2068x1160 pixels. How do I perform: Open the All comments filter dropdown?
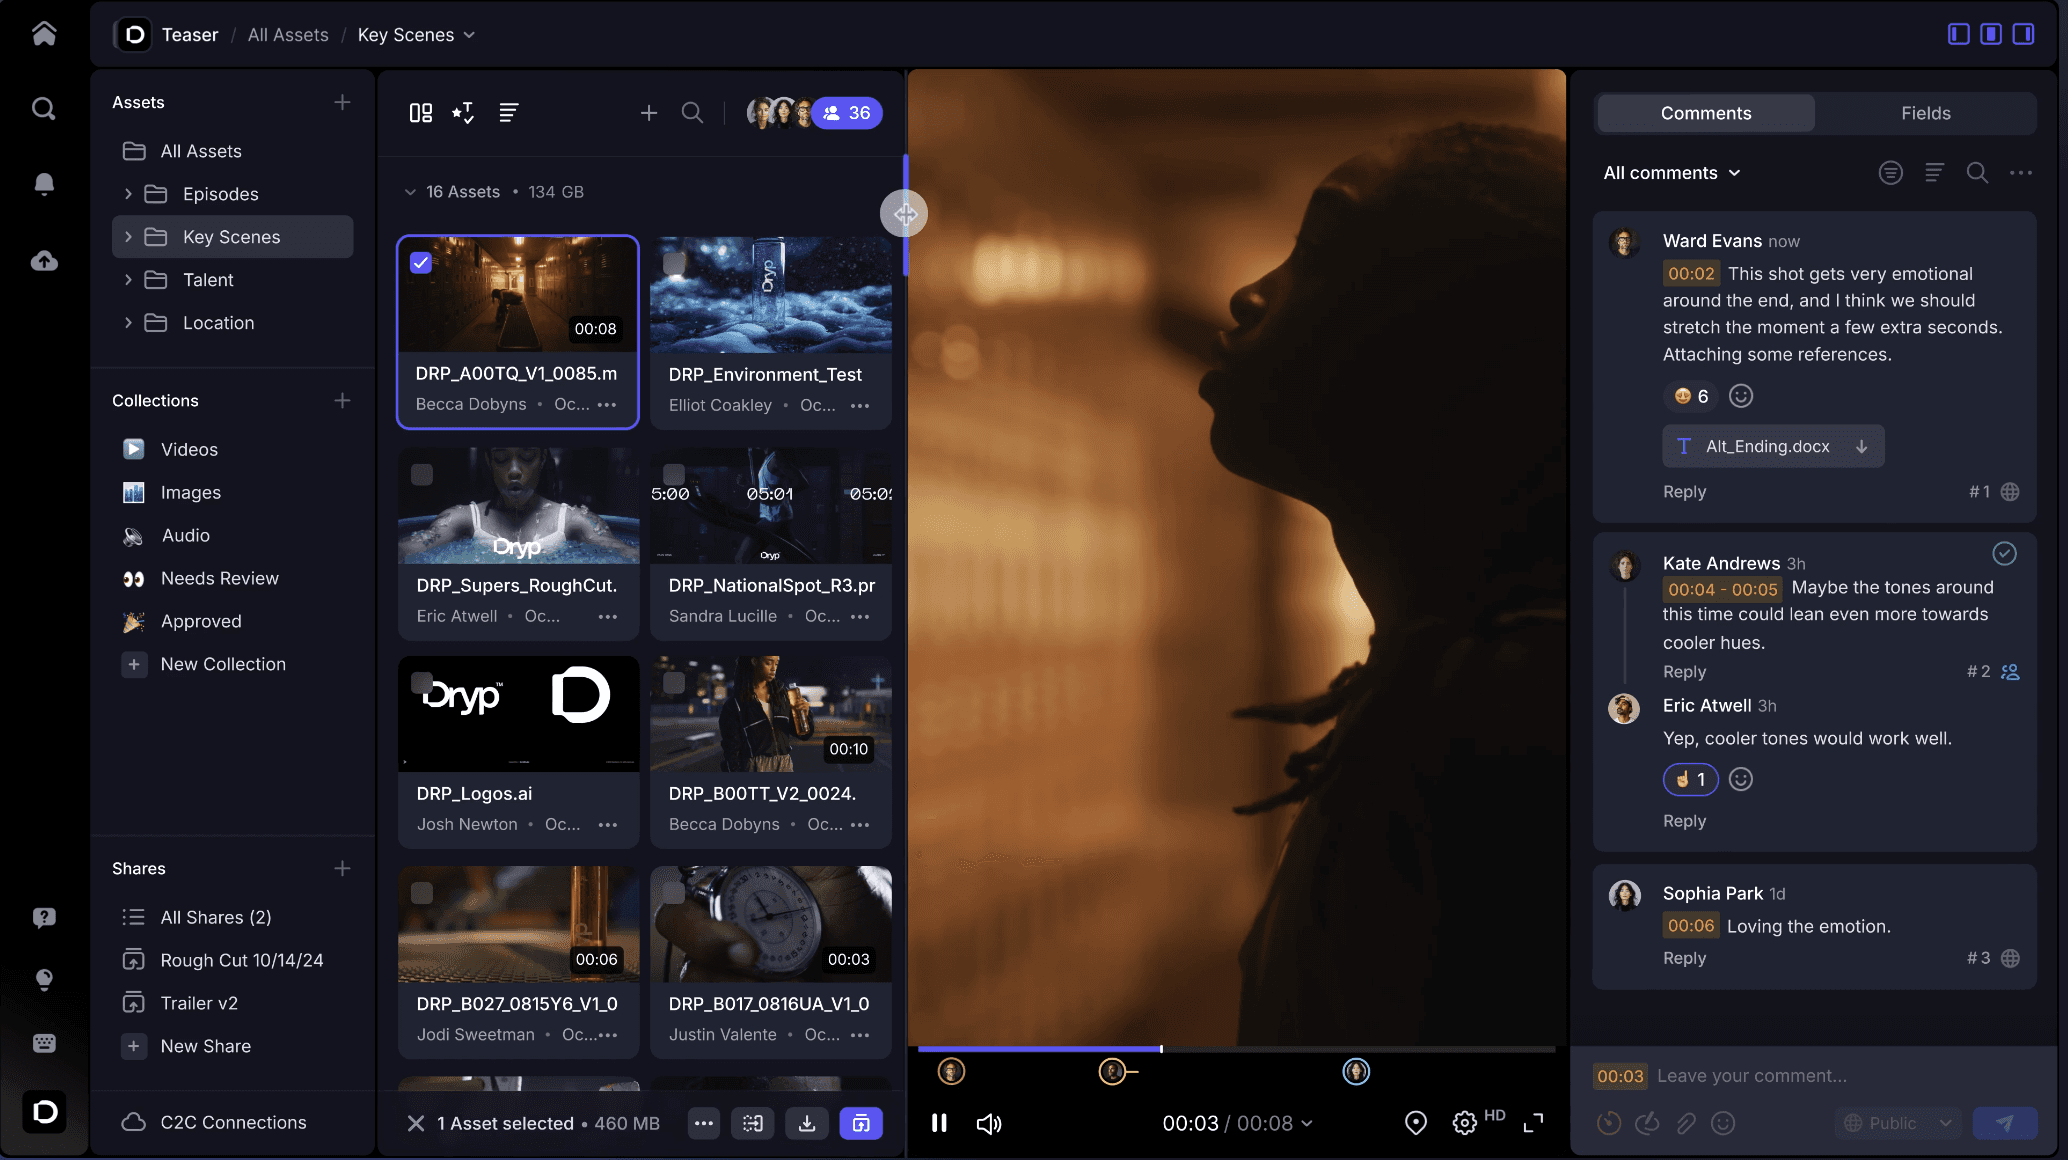(x=1672, y=173)
